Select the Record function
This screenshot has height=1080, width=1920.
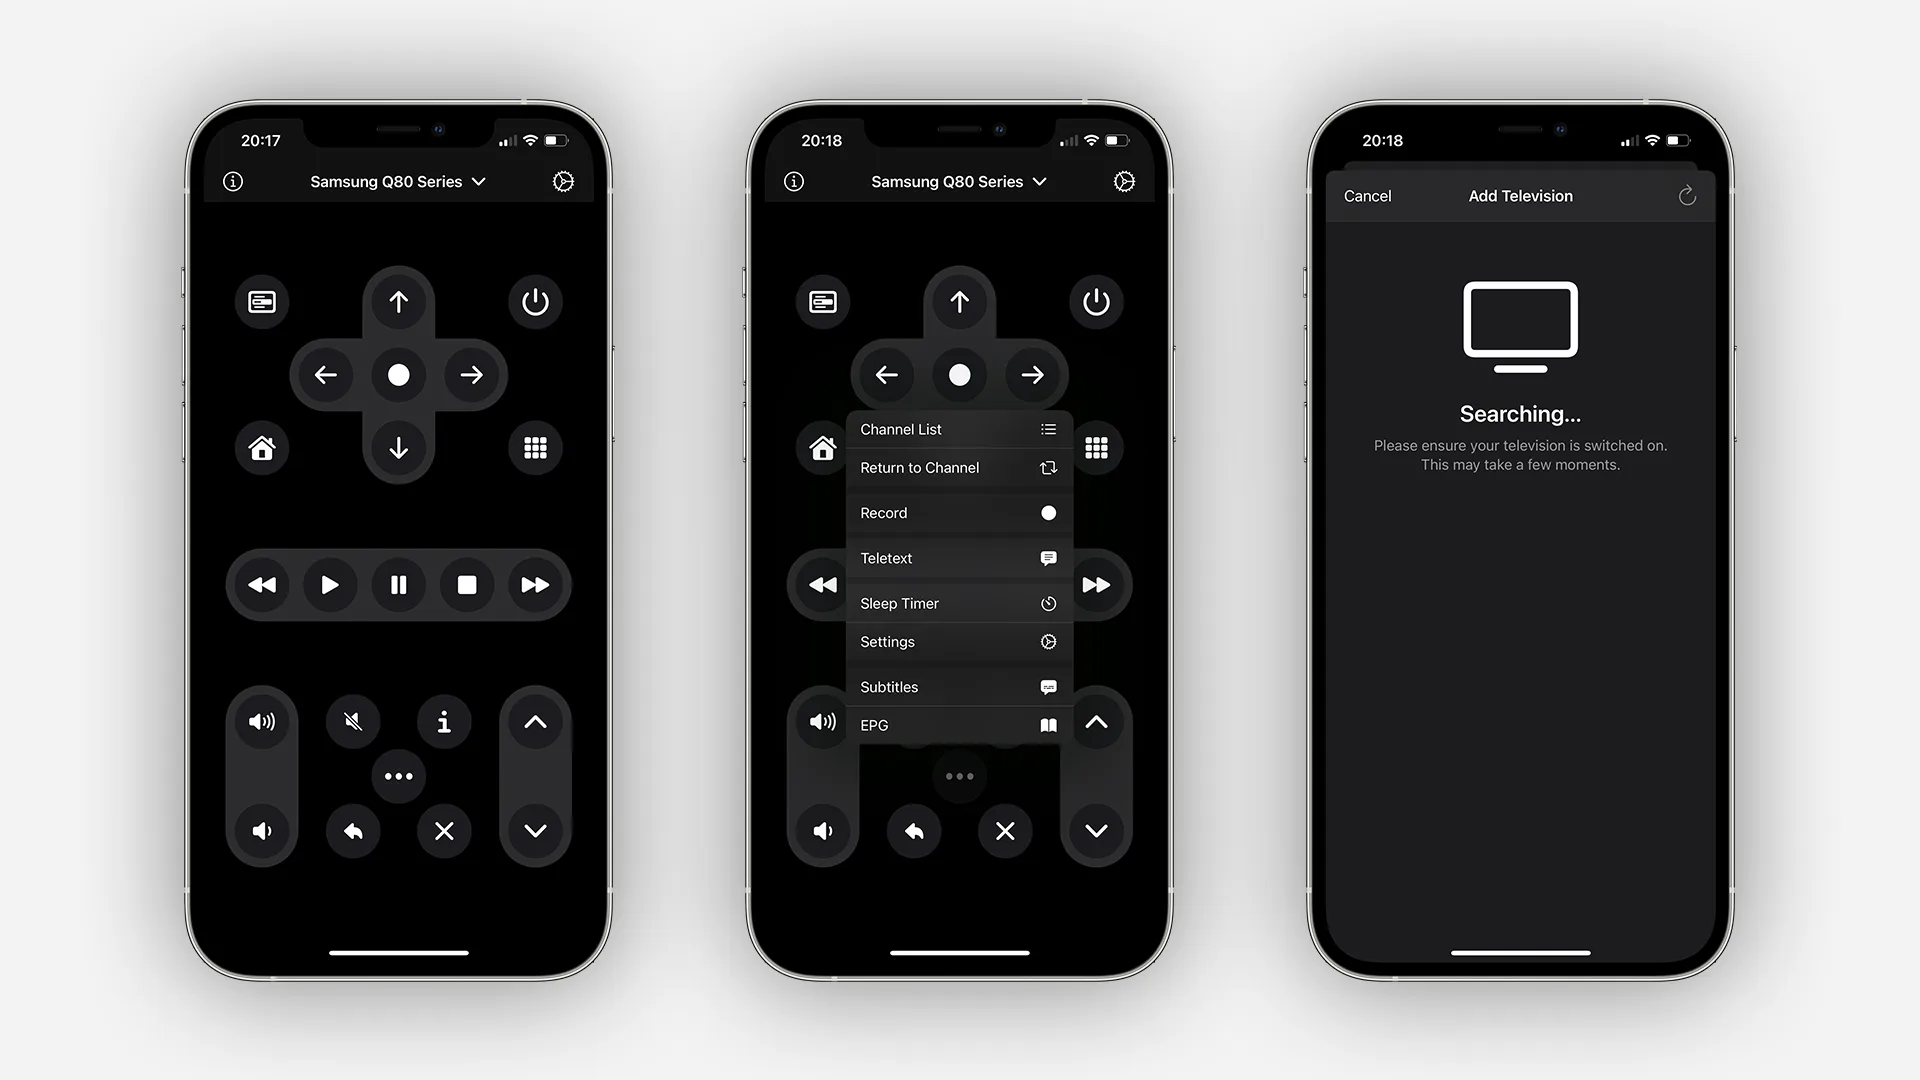pos(957,512)
